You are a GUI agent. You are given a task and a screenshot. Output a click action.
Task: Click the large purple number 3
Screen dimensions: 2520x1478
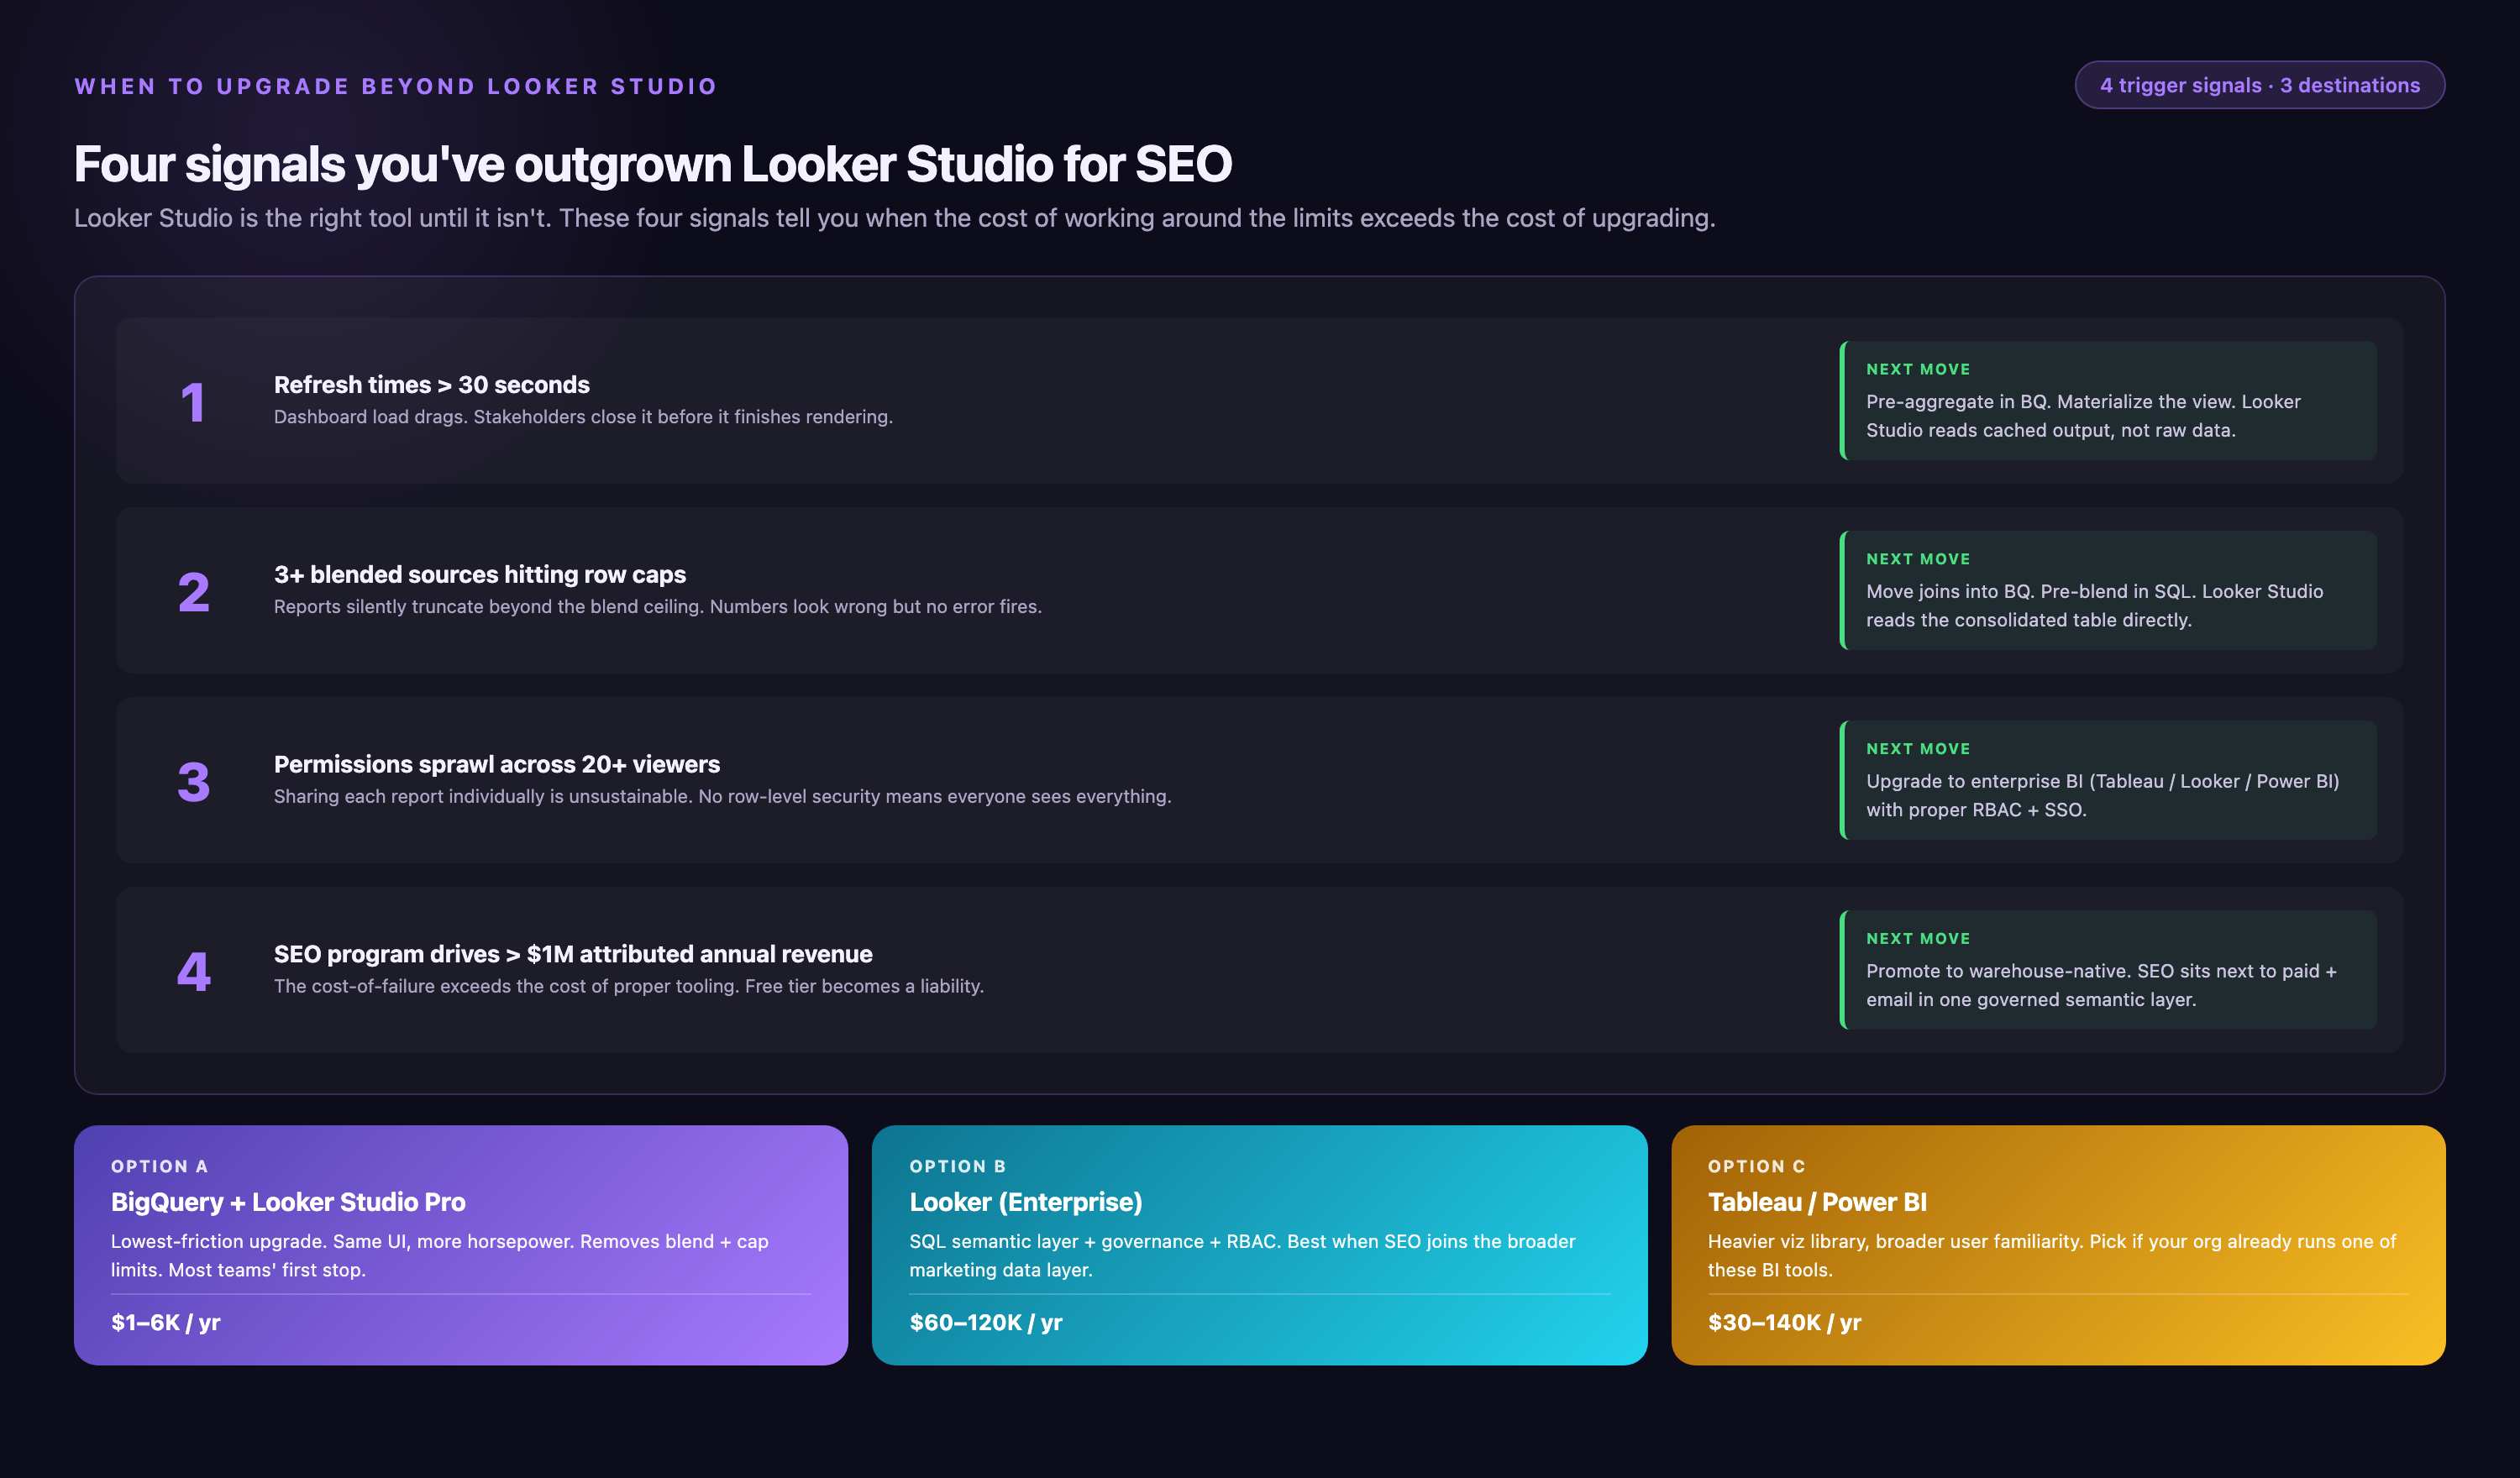[193, 782]
